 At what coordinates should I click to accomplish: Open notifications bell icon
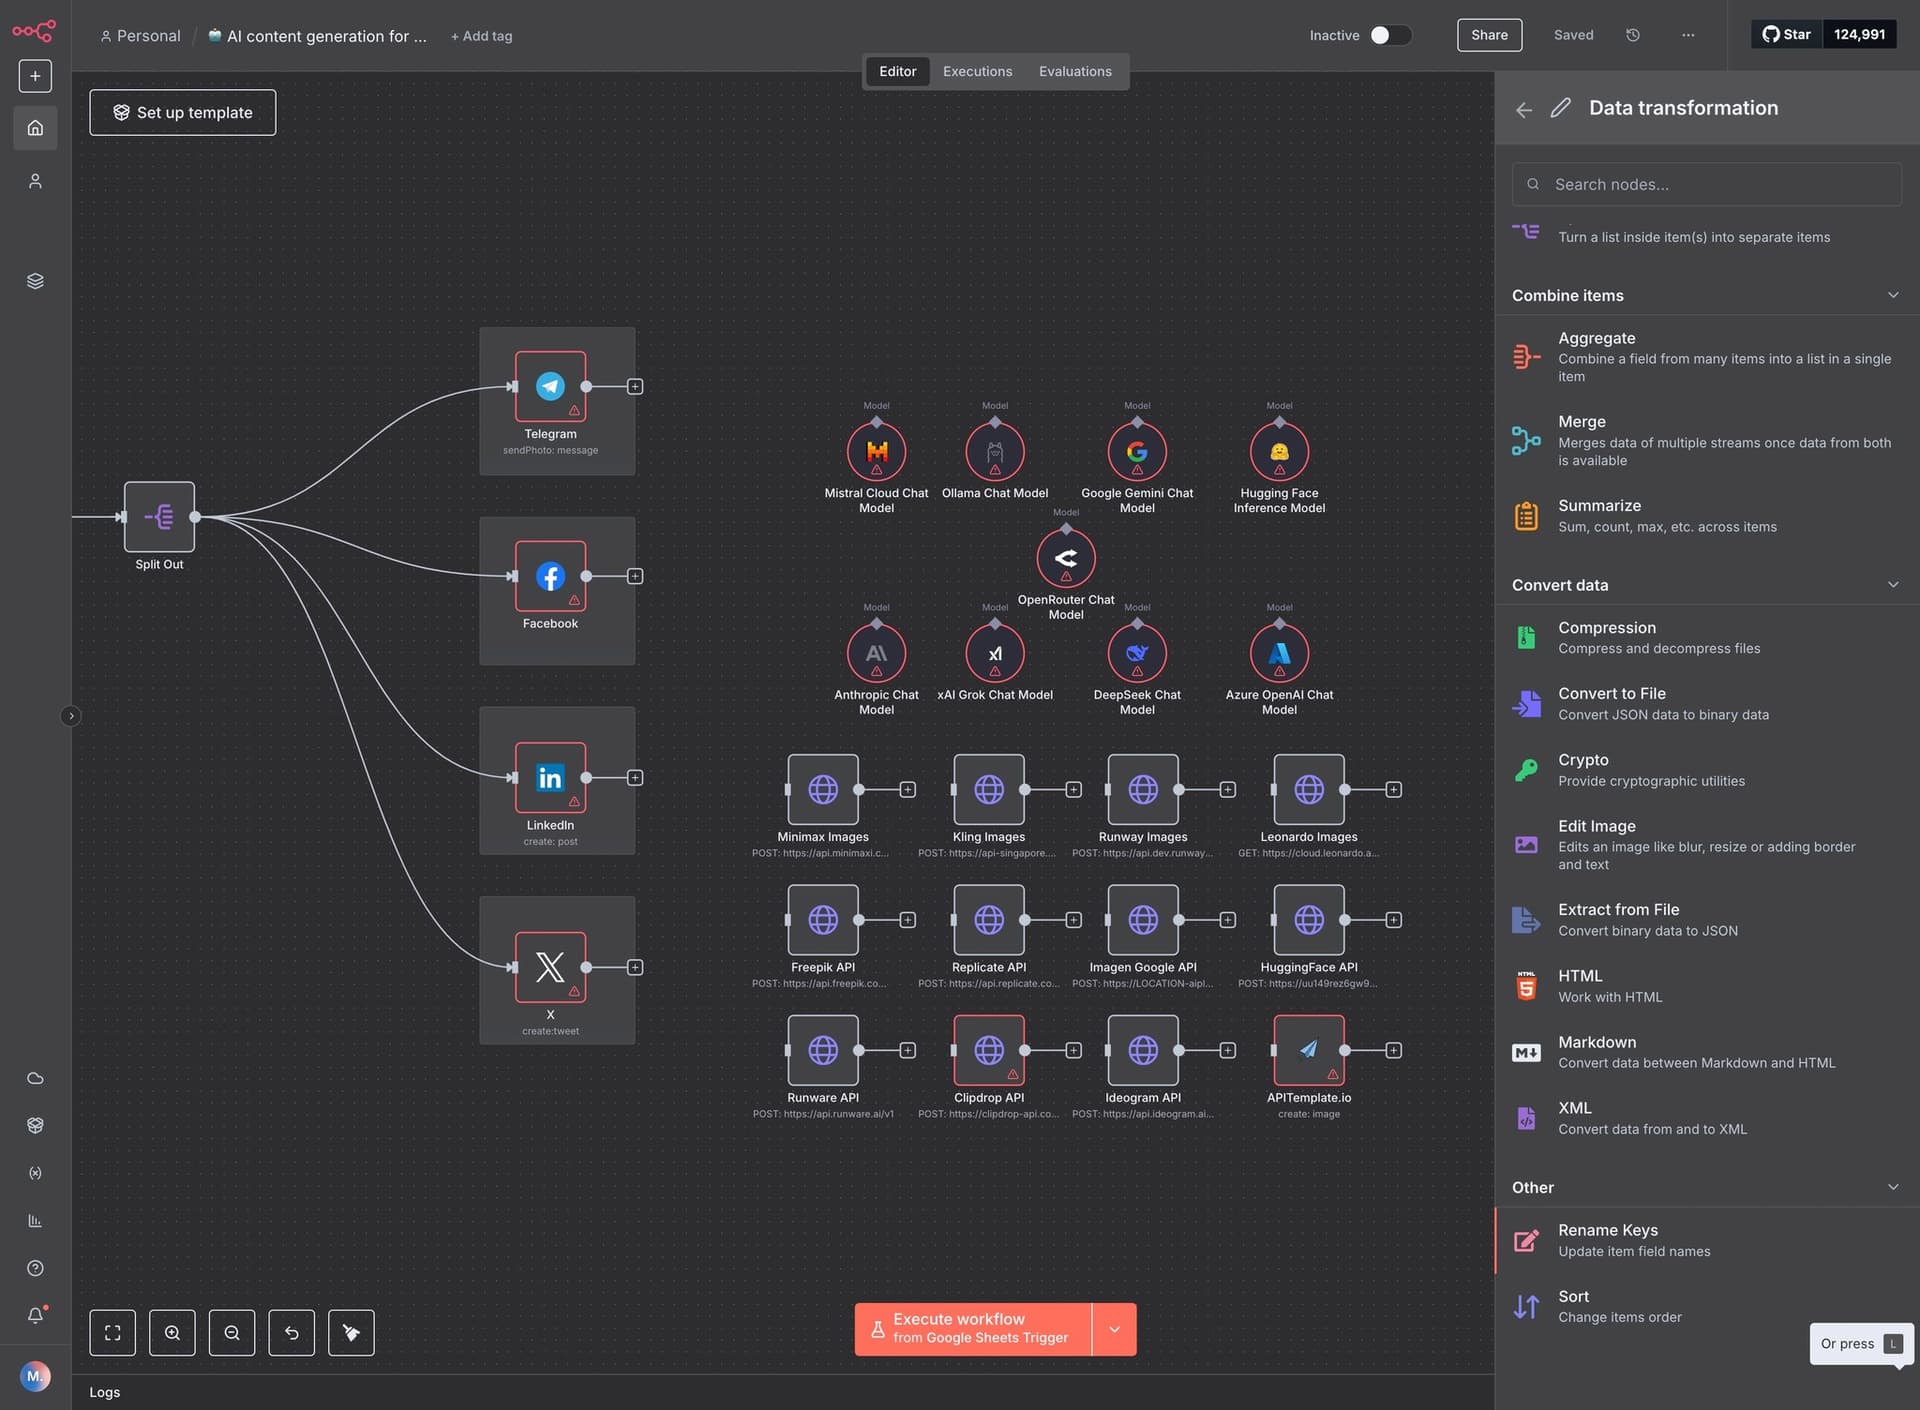click(x=35, y=1315)
